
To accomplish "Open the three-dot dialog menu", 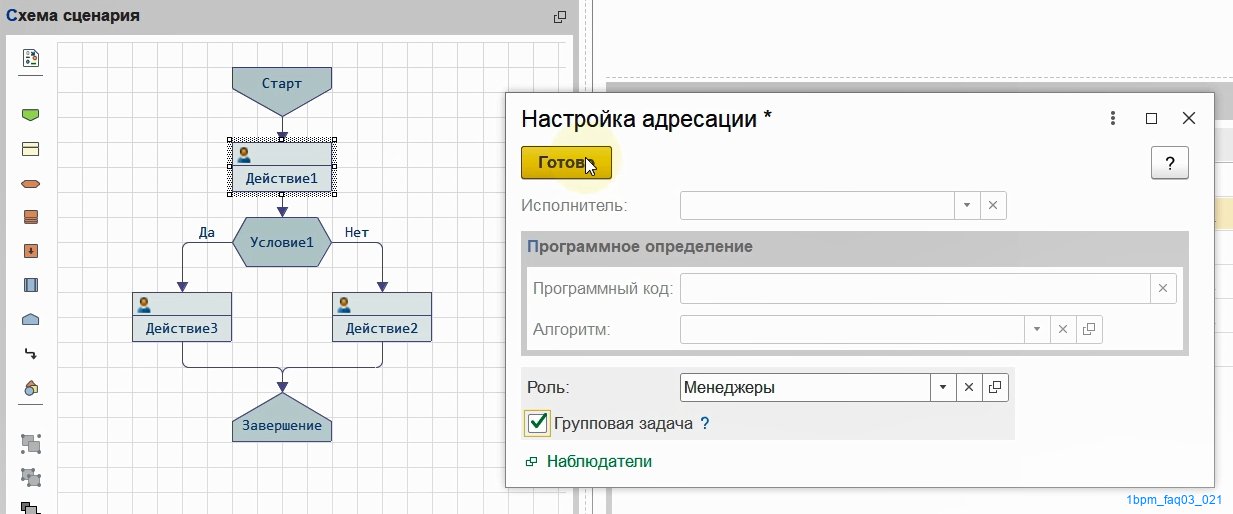I will coord(1113,118).
